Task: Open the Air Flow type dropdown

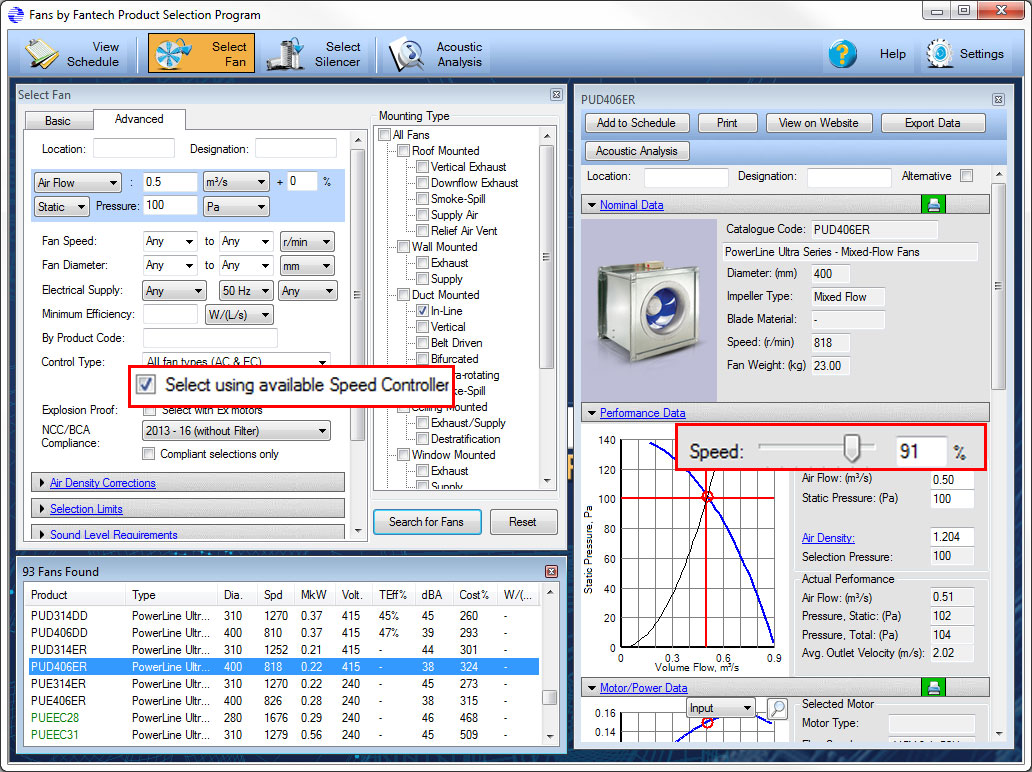Action: pyautogui.click(x=78, y=182)
